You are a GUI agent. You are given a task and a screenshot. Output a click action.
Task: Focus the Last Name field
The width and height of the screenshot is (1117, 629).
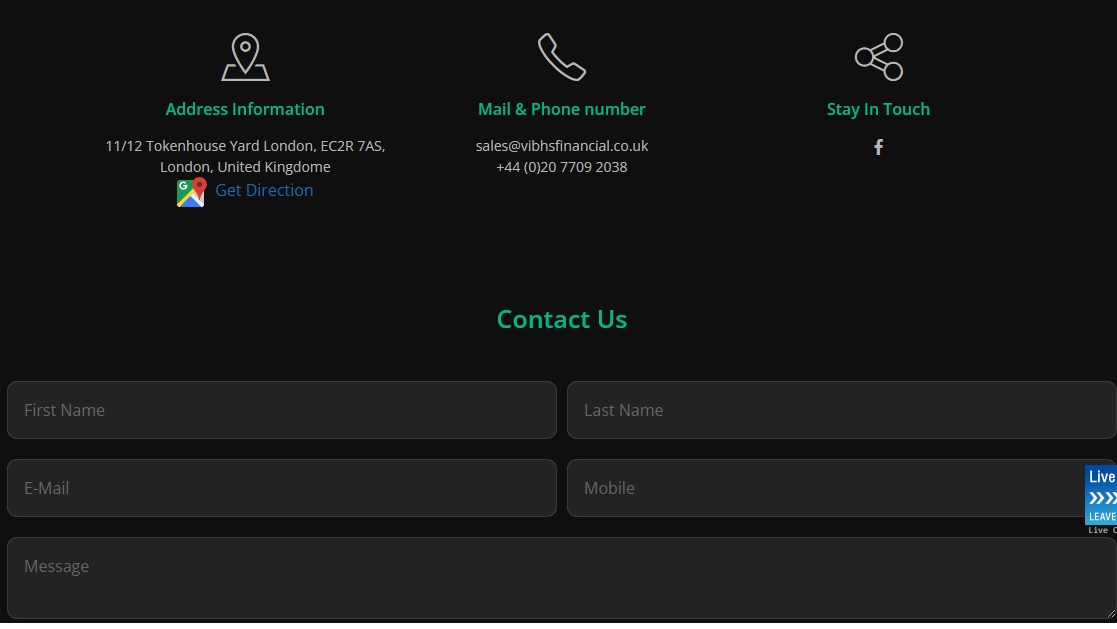[841, 410]
